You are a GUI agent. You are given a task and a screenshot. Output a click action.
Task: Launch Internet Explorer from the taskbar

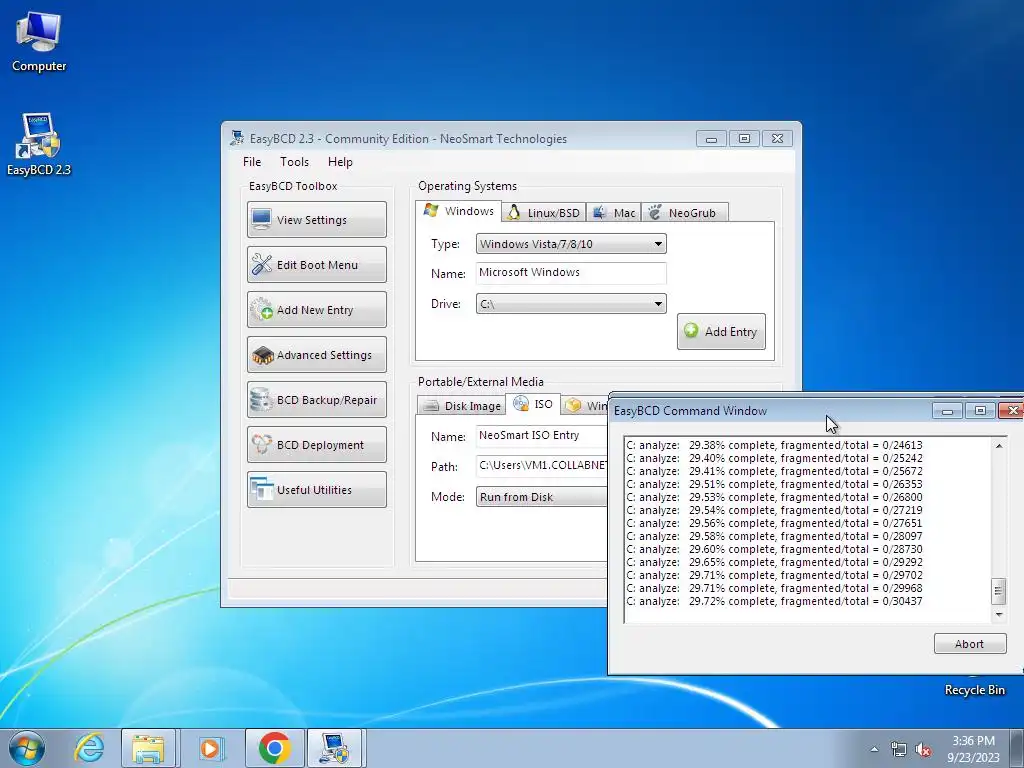click(89, 748)
